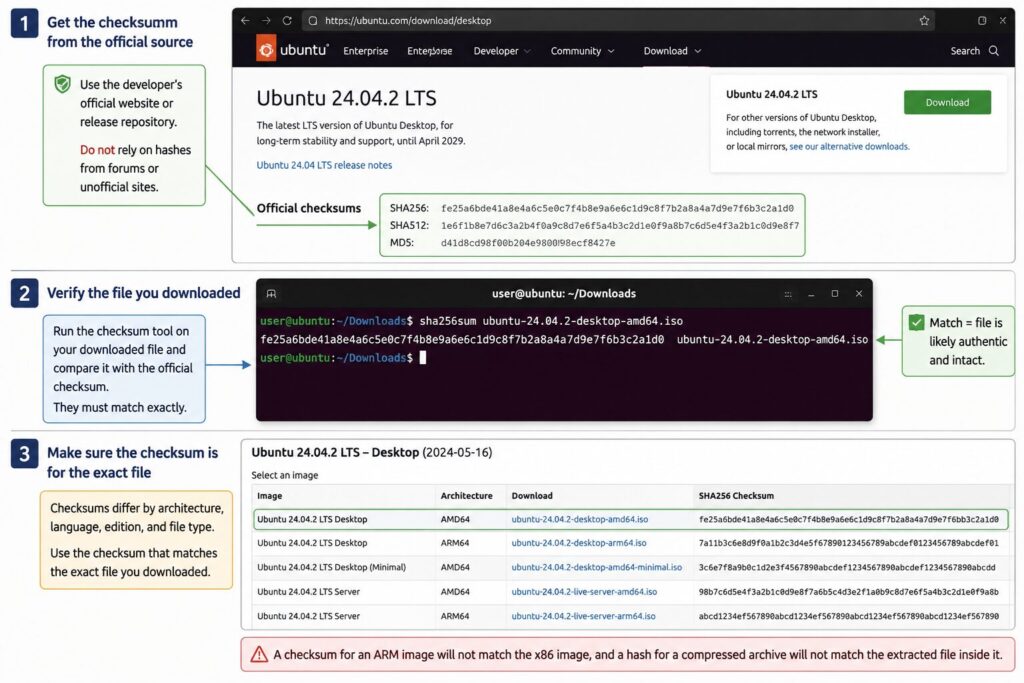Click the browser window restore icon
Image resolution: width=1024 pixels, height=683 pixels.
(x=982, y=20)
